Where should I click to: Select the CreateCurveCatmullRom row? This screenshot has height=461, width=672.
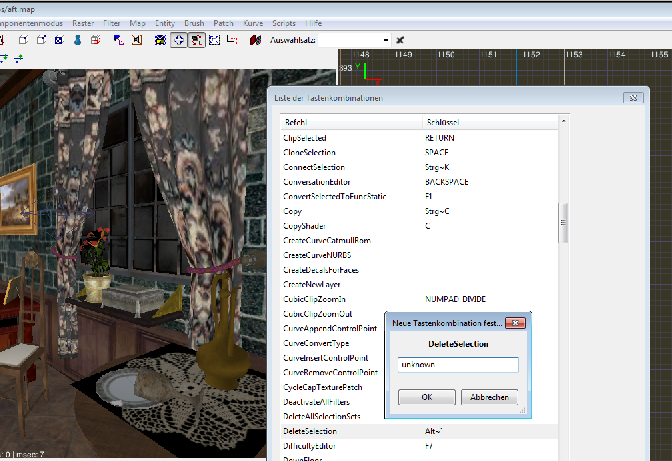tap(419, 240)
